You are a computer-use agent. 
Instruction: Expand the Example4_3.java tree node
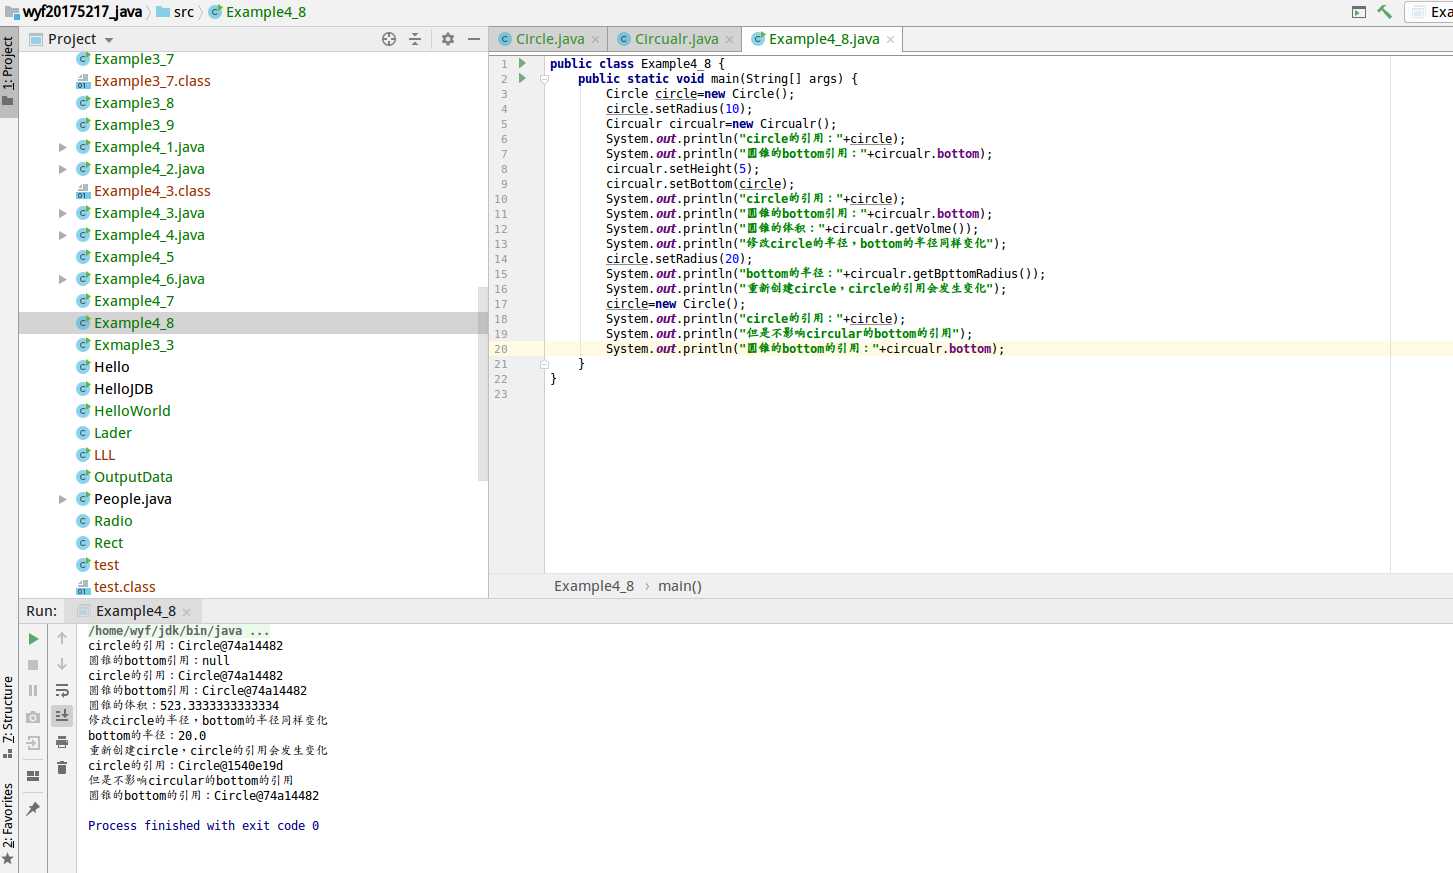pyautogui.click(x=63, y=213)
